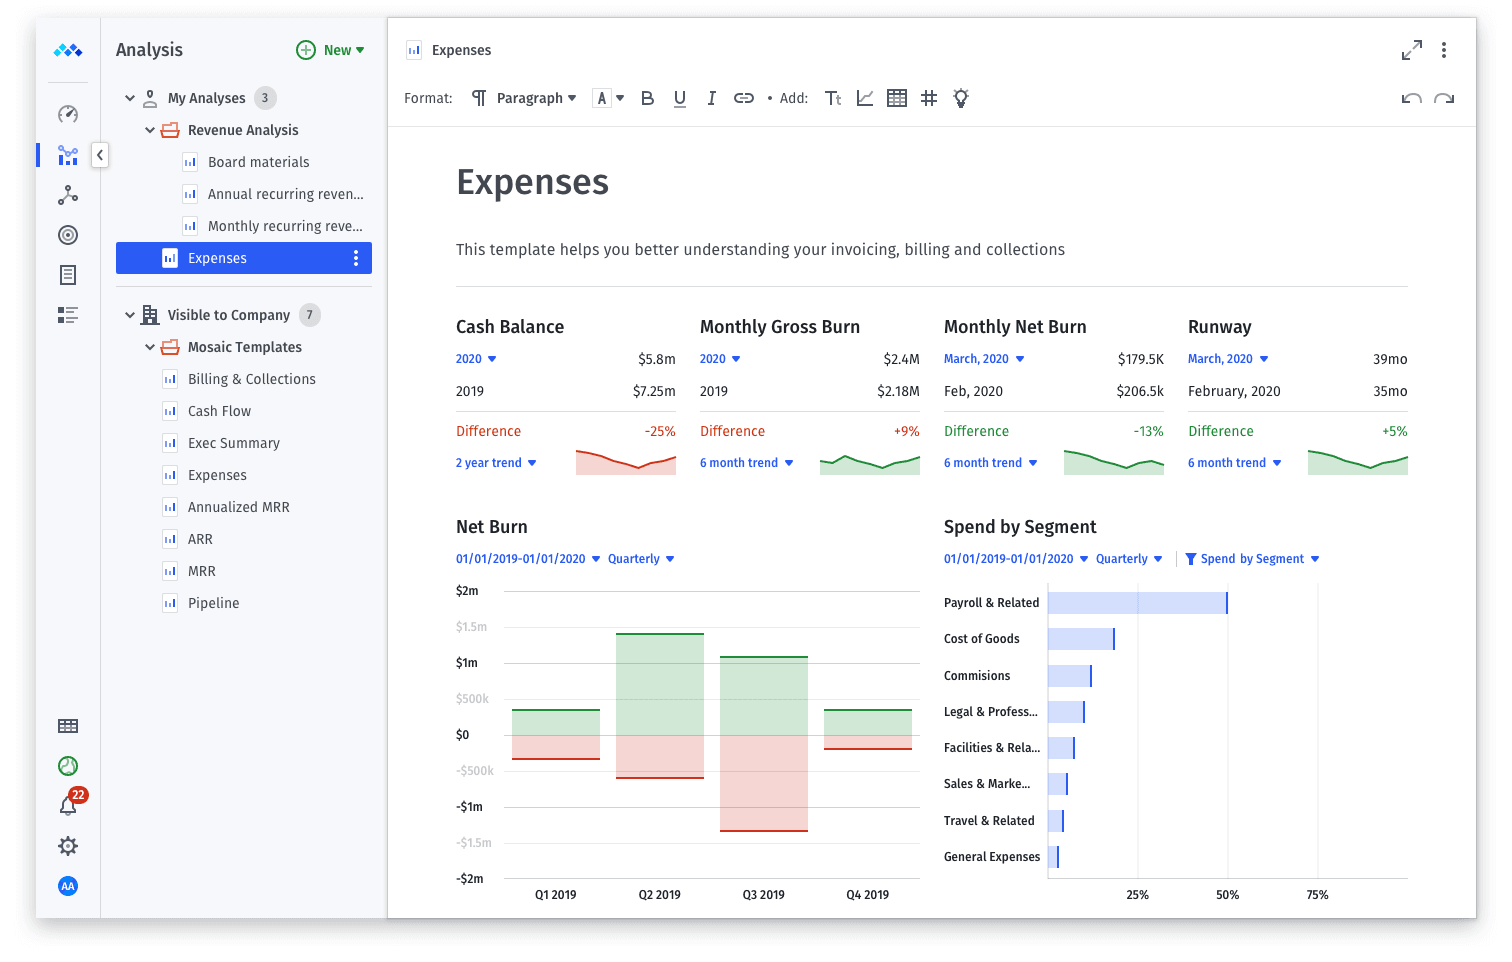The image size is (1512, 962).
Task: Click the lightbulb insight icon in toolbar
Action: [961, 98]
